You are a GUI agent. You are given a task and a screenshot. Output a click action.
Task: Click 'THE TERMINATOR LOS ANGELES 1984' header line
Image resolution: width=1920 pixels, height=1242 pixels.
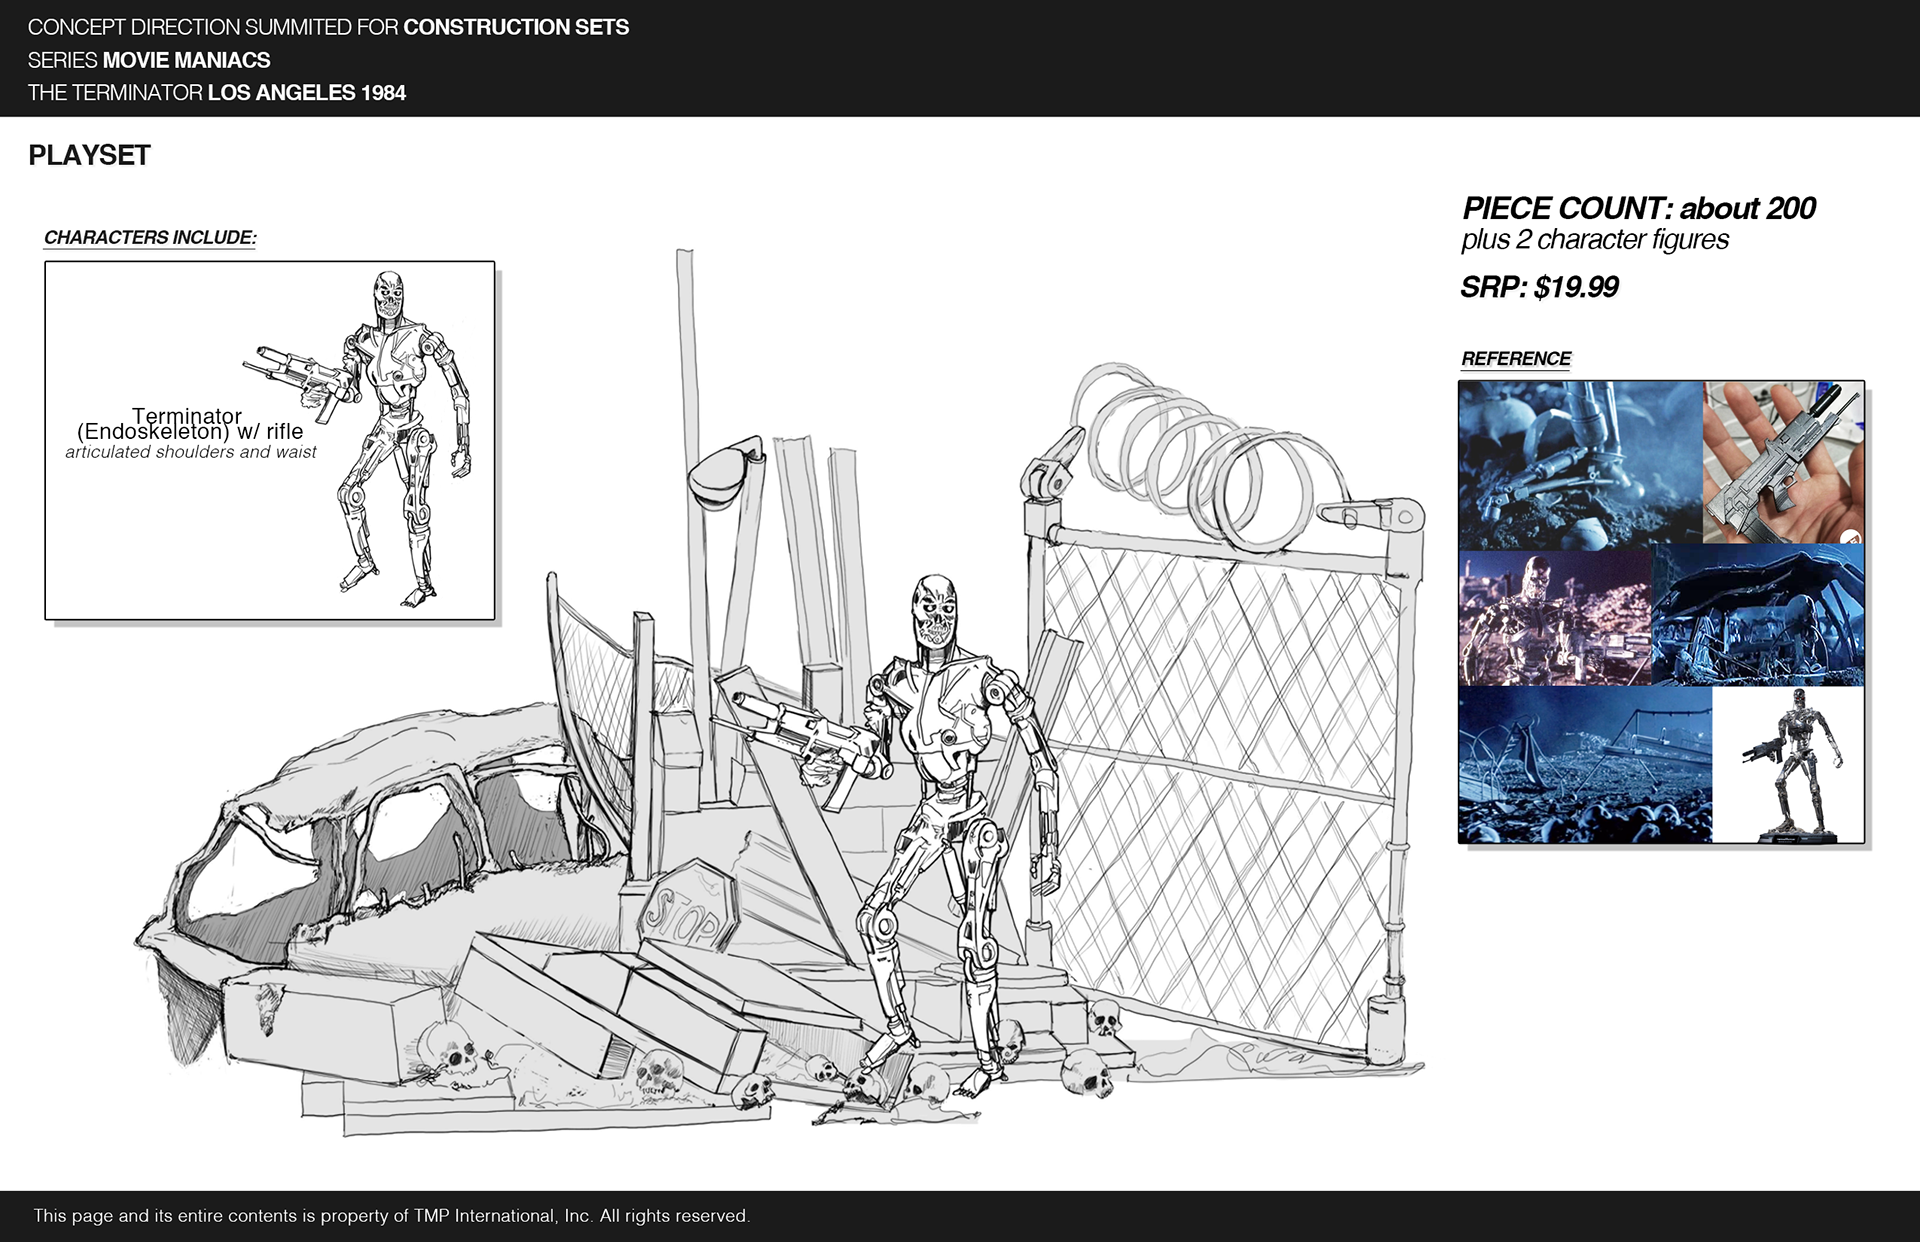tap(217, 93)
